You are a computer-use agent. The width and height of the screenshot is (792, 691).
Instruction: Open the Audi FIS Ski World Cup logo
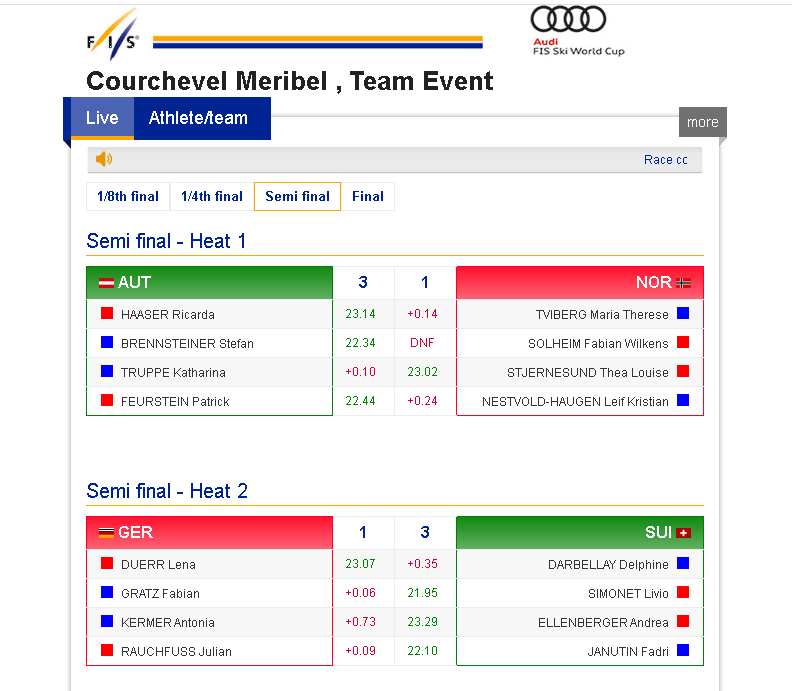[578, 31]
